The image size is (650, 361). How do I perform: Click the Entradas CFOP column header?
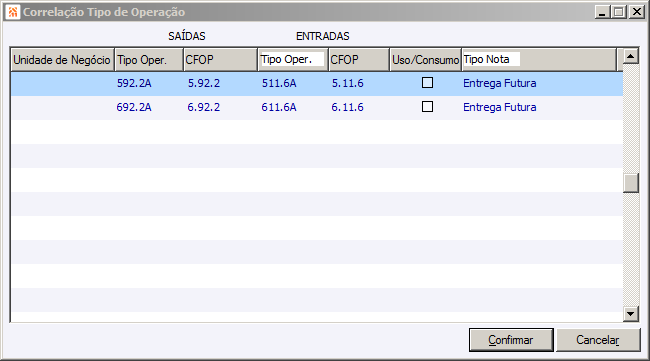point(359,60)
